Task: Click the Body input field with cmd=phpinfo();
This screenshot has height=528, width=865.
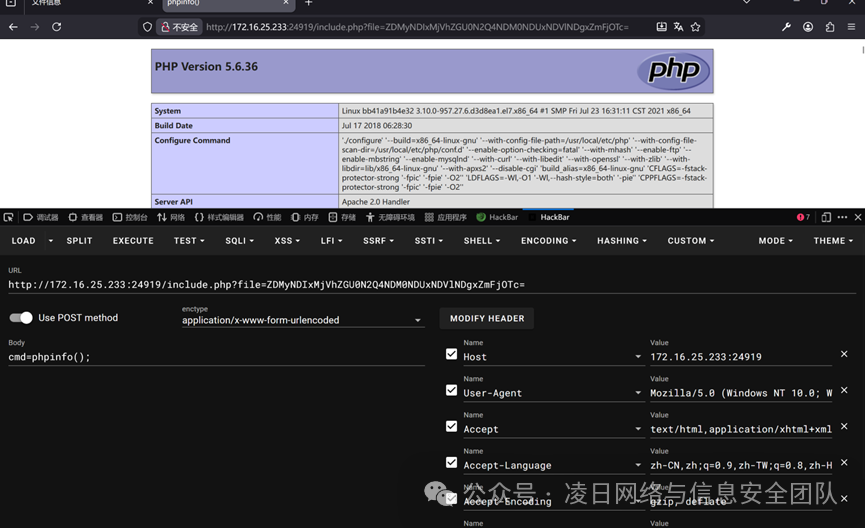Action: (216, 357)
